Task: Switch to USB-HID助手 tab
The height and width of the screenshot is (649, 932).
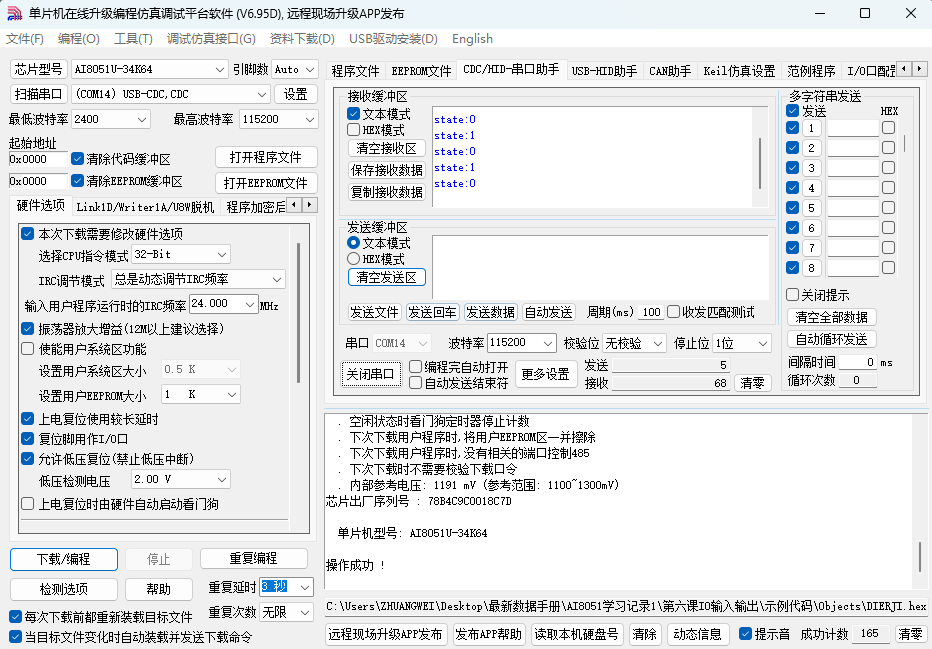Action: point(604,71)
